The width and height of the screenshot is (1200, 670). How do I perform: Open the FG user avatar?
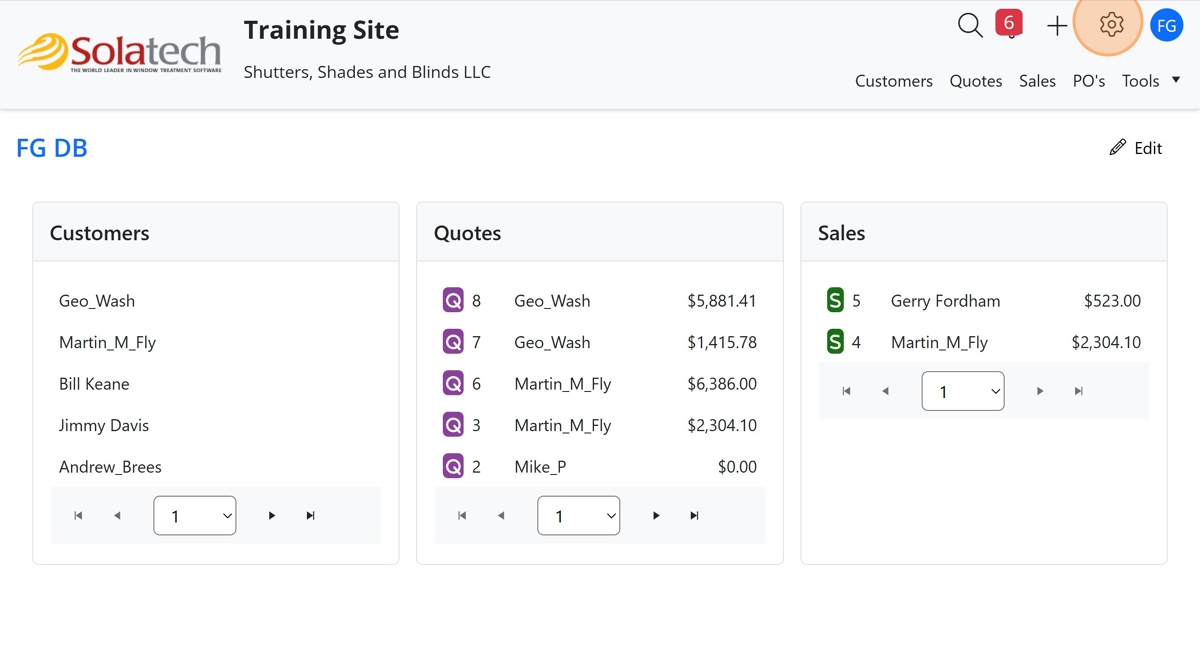[1166, 26]
